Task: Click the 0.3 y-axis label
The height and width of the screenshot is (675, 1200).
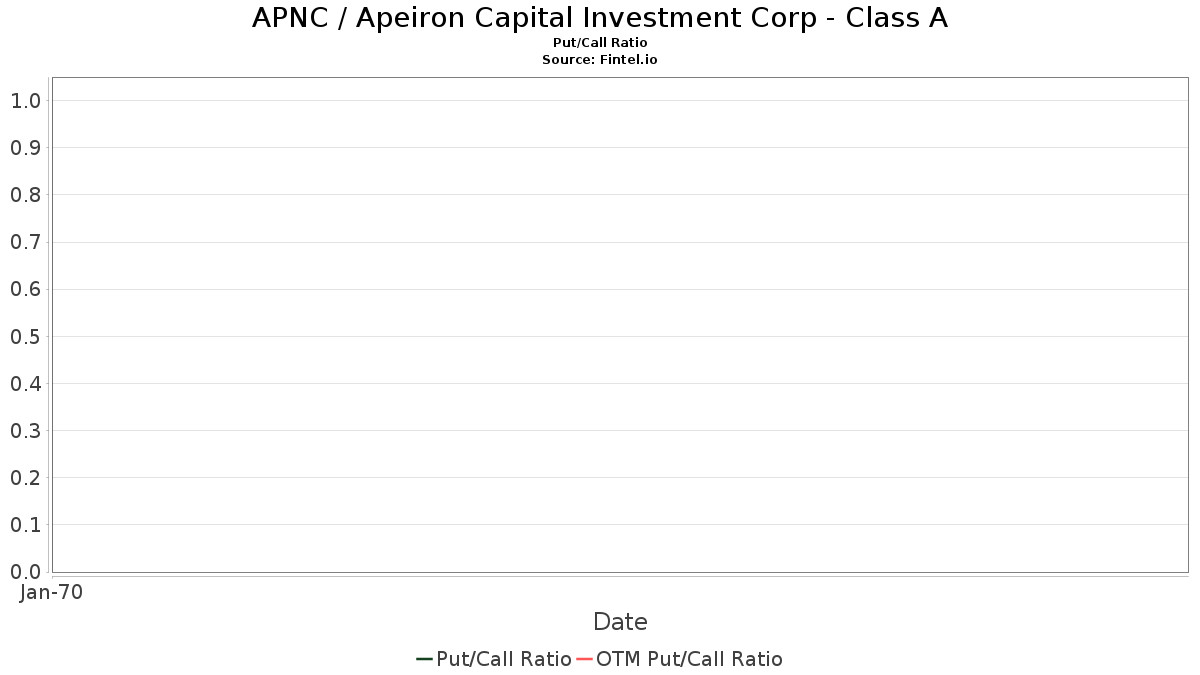Action: pos(25,431)
